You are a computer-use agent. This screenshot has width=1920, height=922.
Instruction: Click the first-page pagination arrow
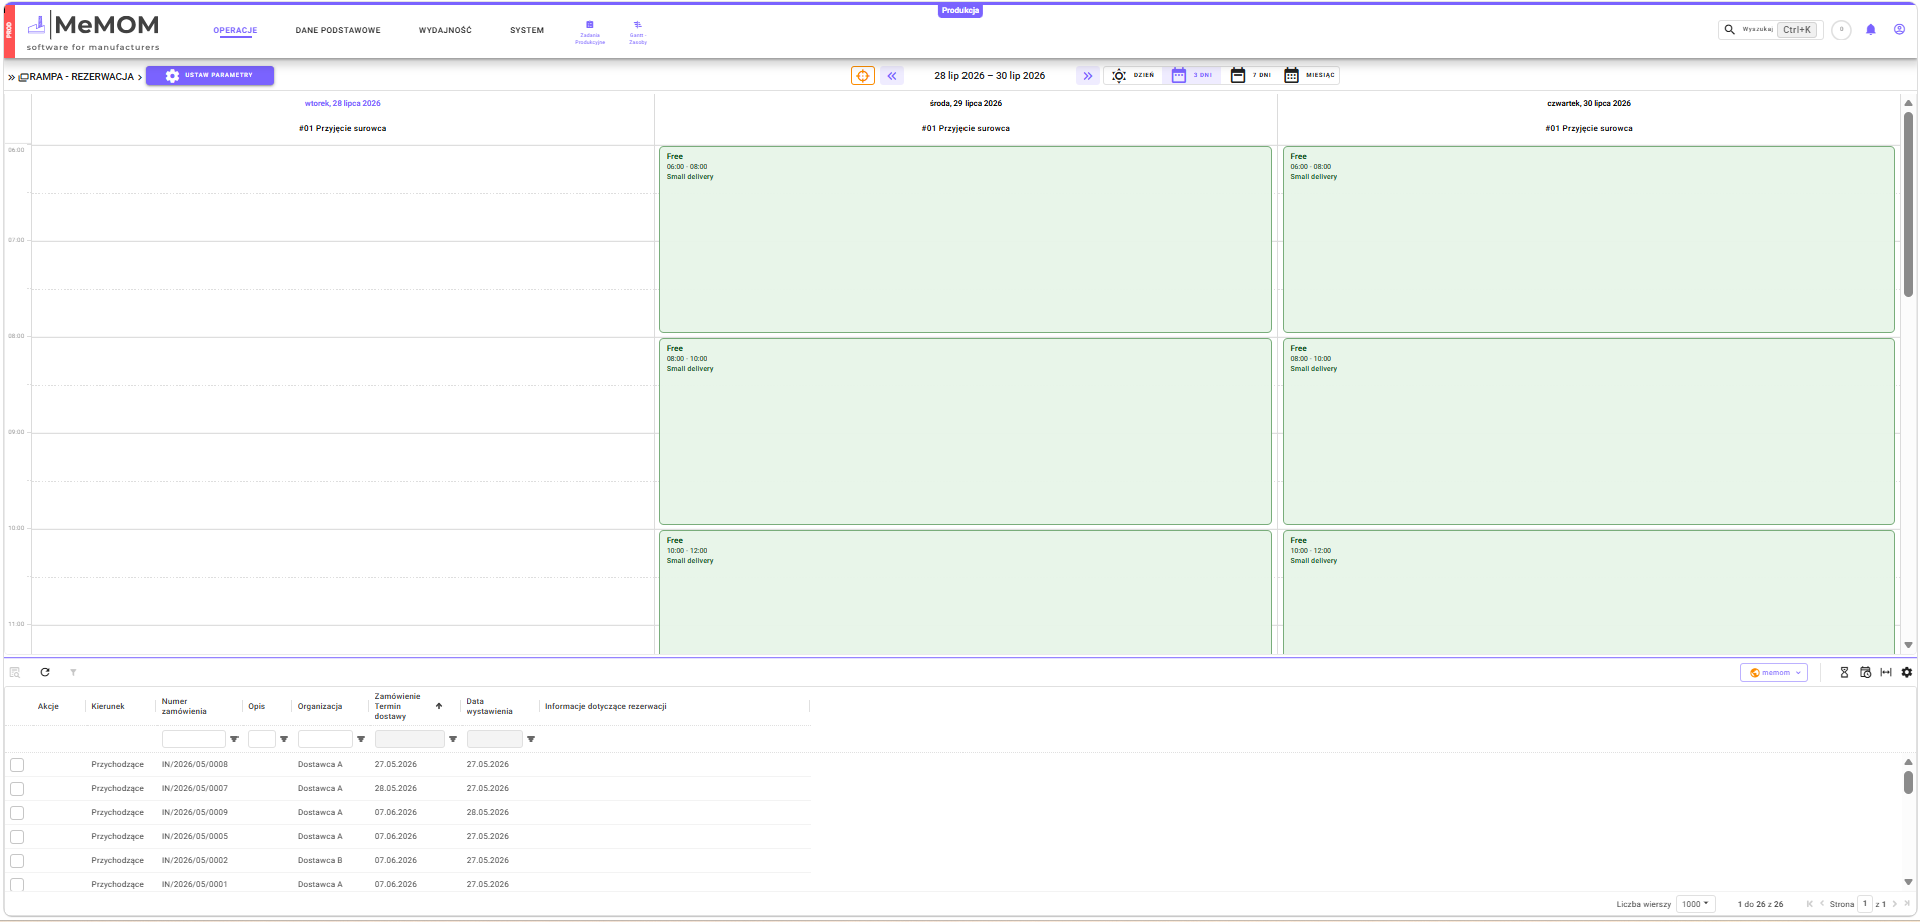coord(1809,904)
